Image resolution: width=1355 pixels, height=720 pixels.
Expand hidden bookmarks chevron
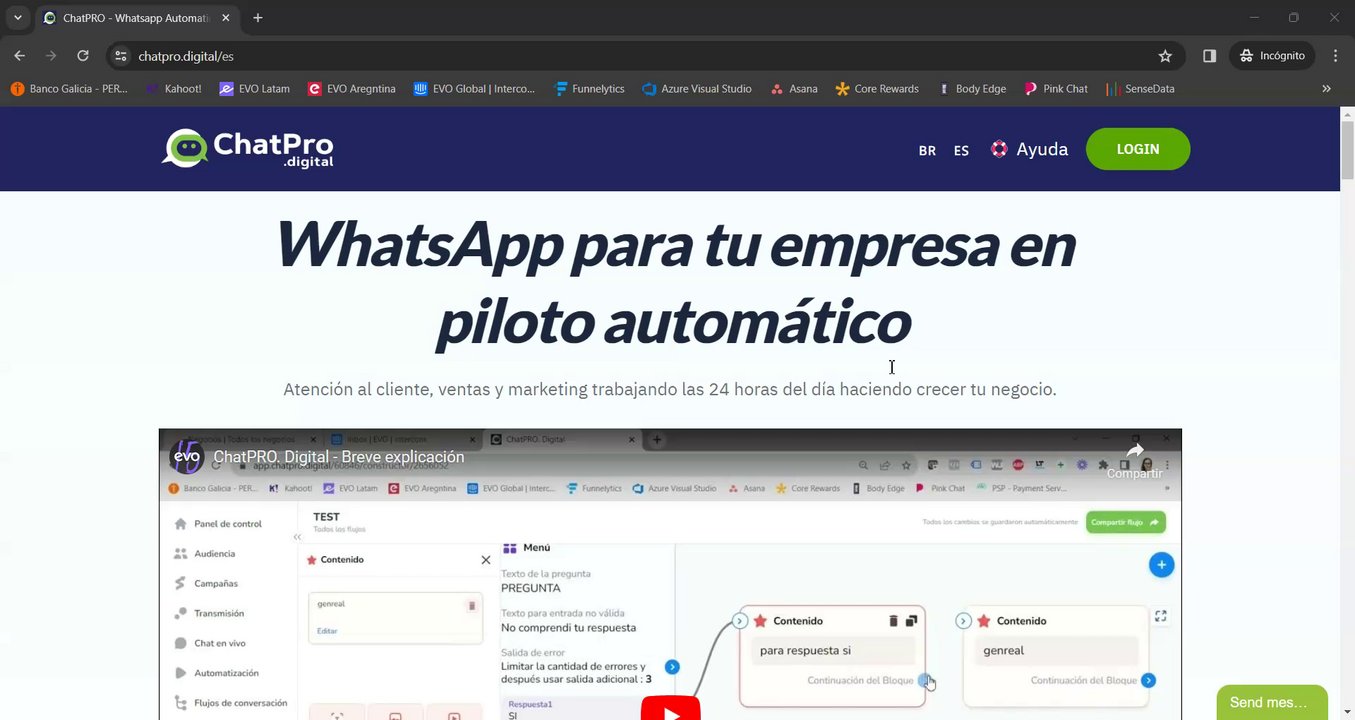tap(1326, 89)
